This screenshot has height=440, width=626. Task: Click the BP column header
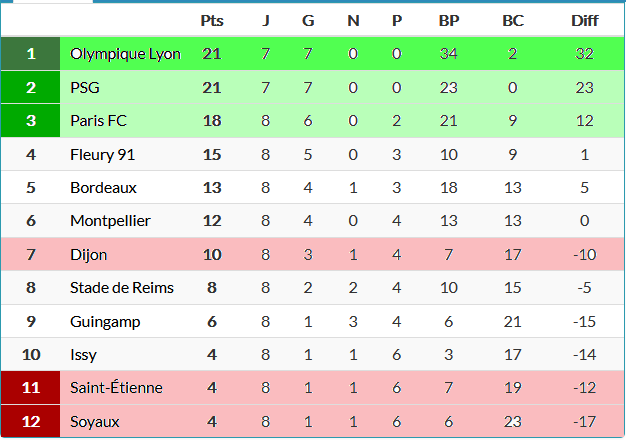(449, 20)
